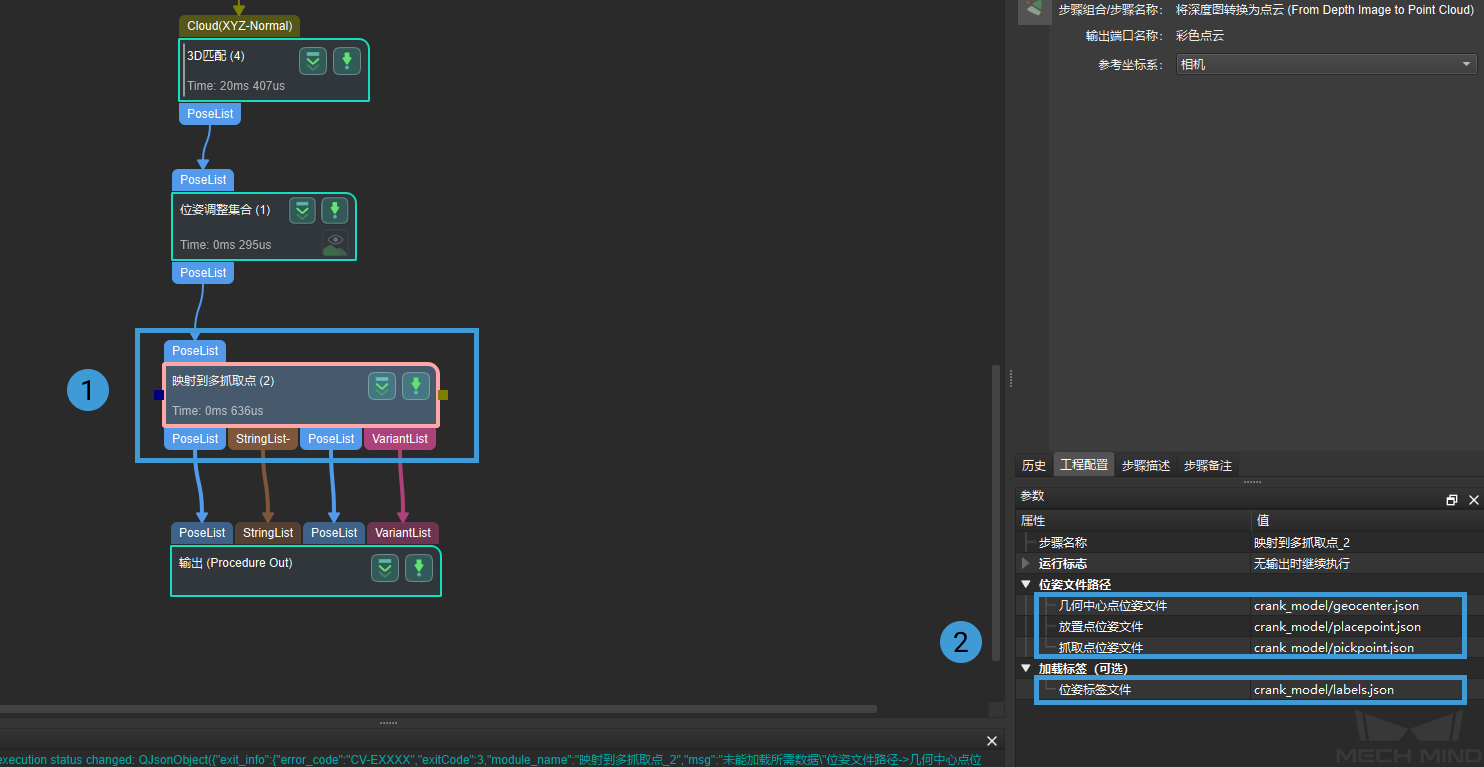Open the 步骤备注 tab
This screenshot has height=767, width=1484.
pyautogui.click(x=1208, y=465)
